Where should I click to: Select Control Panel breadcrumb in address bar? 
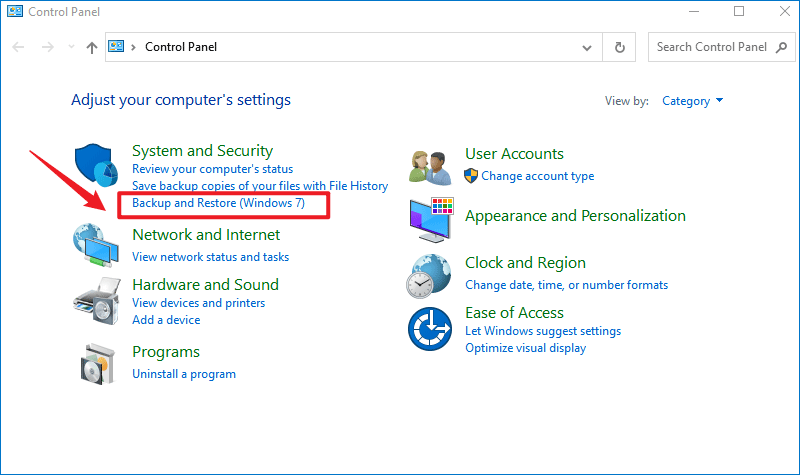181,47
